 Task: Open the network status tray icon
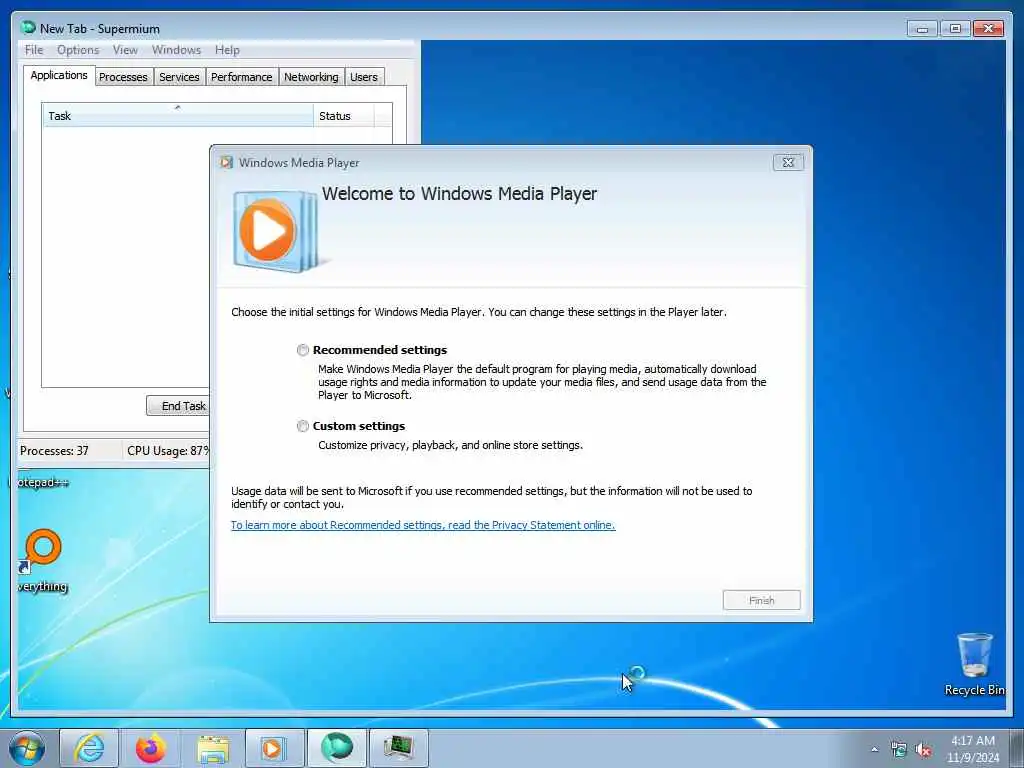click(x=899, y=750)
